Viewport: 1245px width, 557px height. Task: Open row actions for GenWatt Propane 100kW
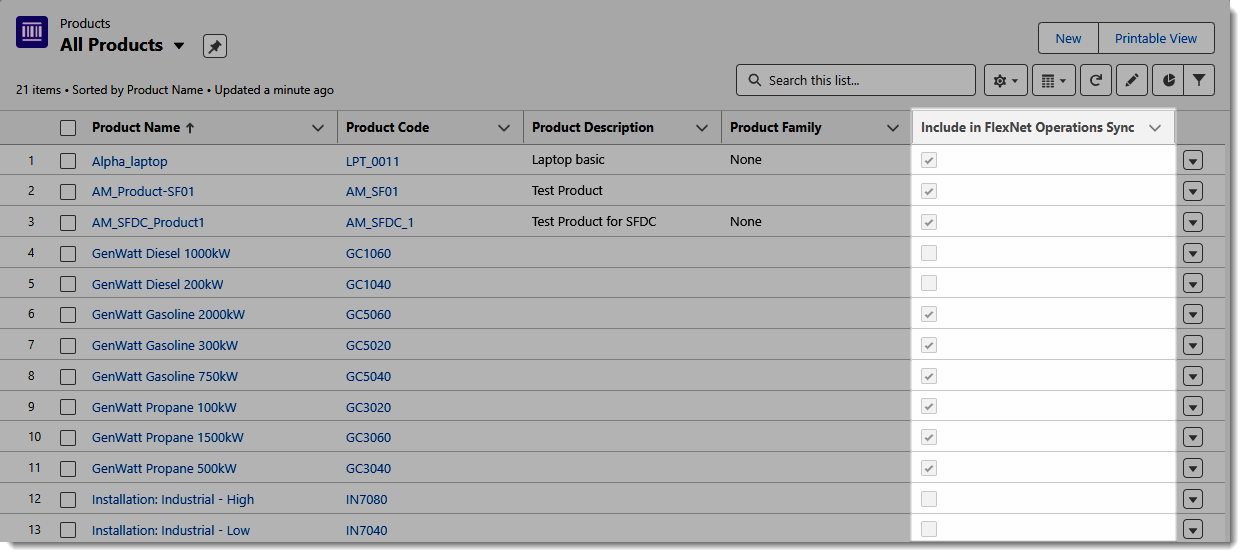coord(1192,407)
